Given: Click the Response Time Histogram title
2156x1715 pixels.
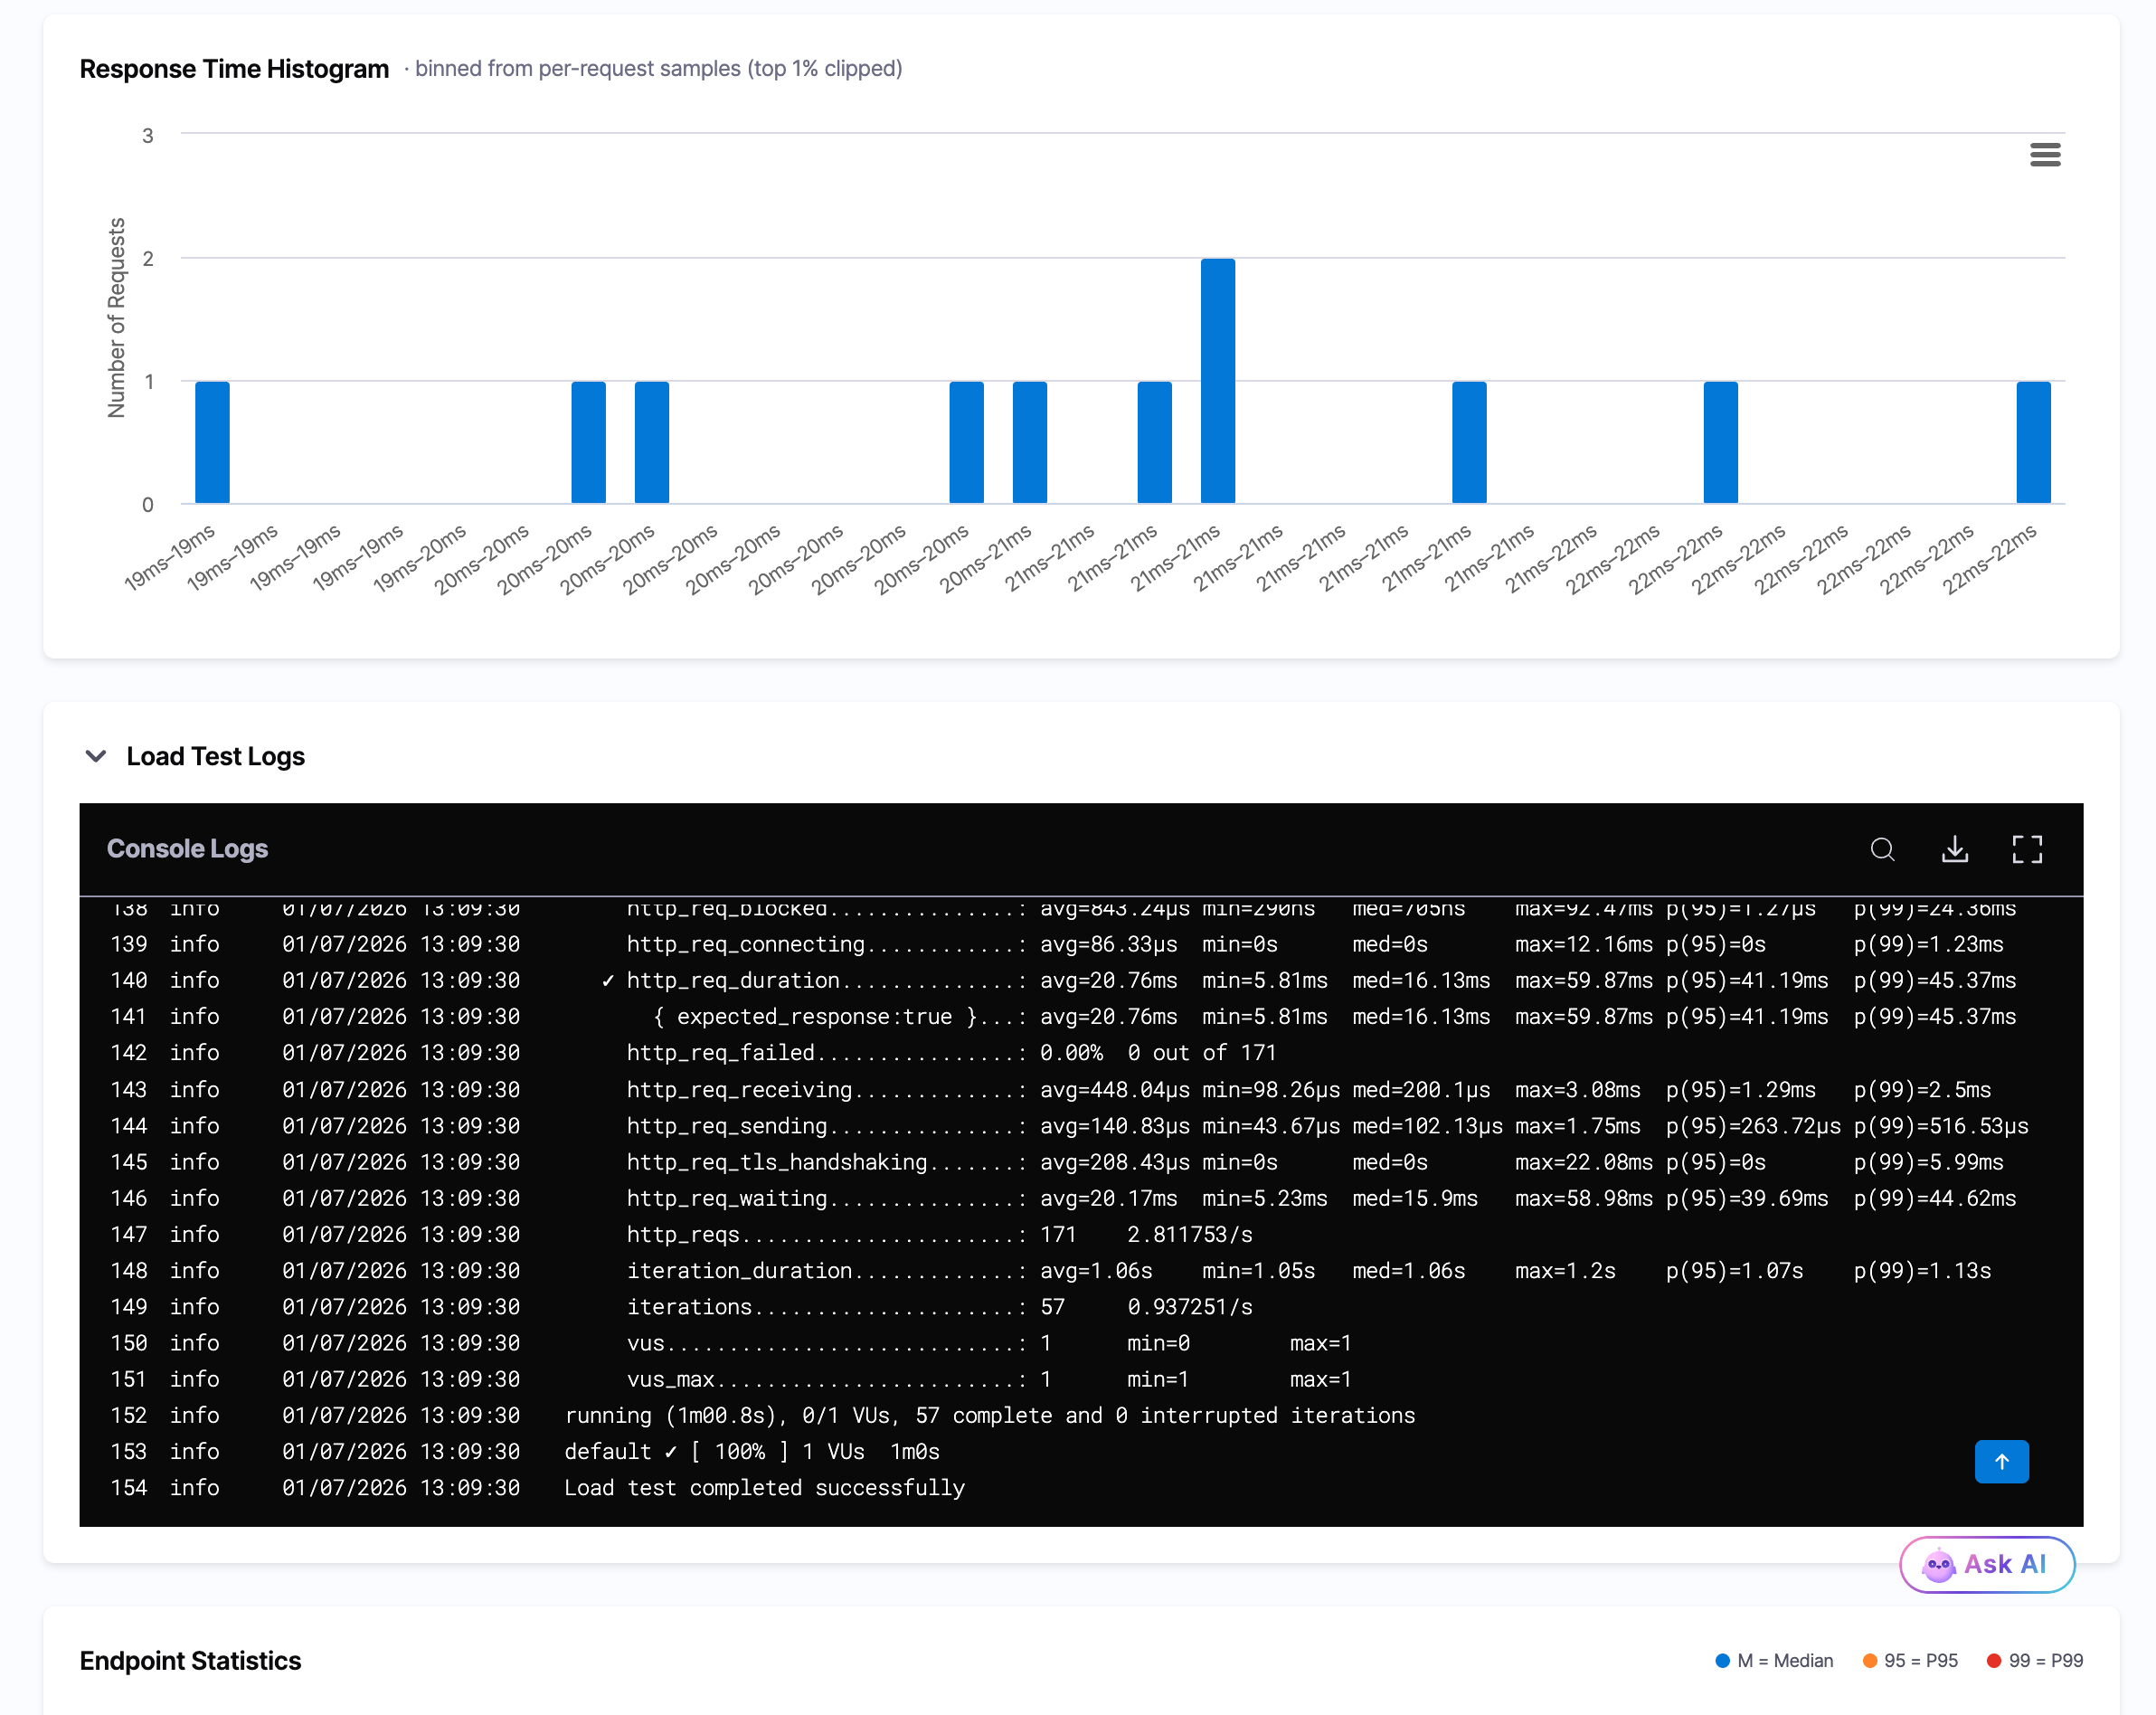Looking at the screenshot, I should tap(234, 69).
